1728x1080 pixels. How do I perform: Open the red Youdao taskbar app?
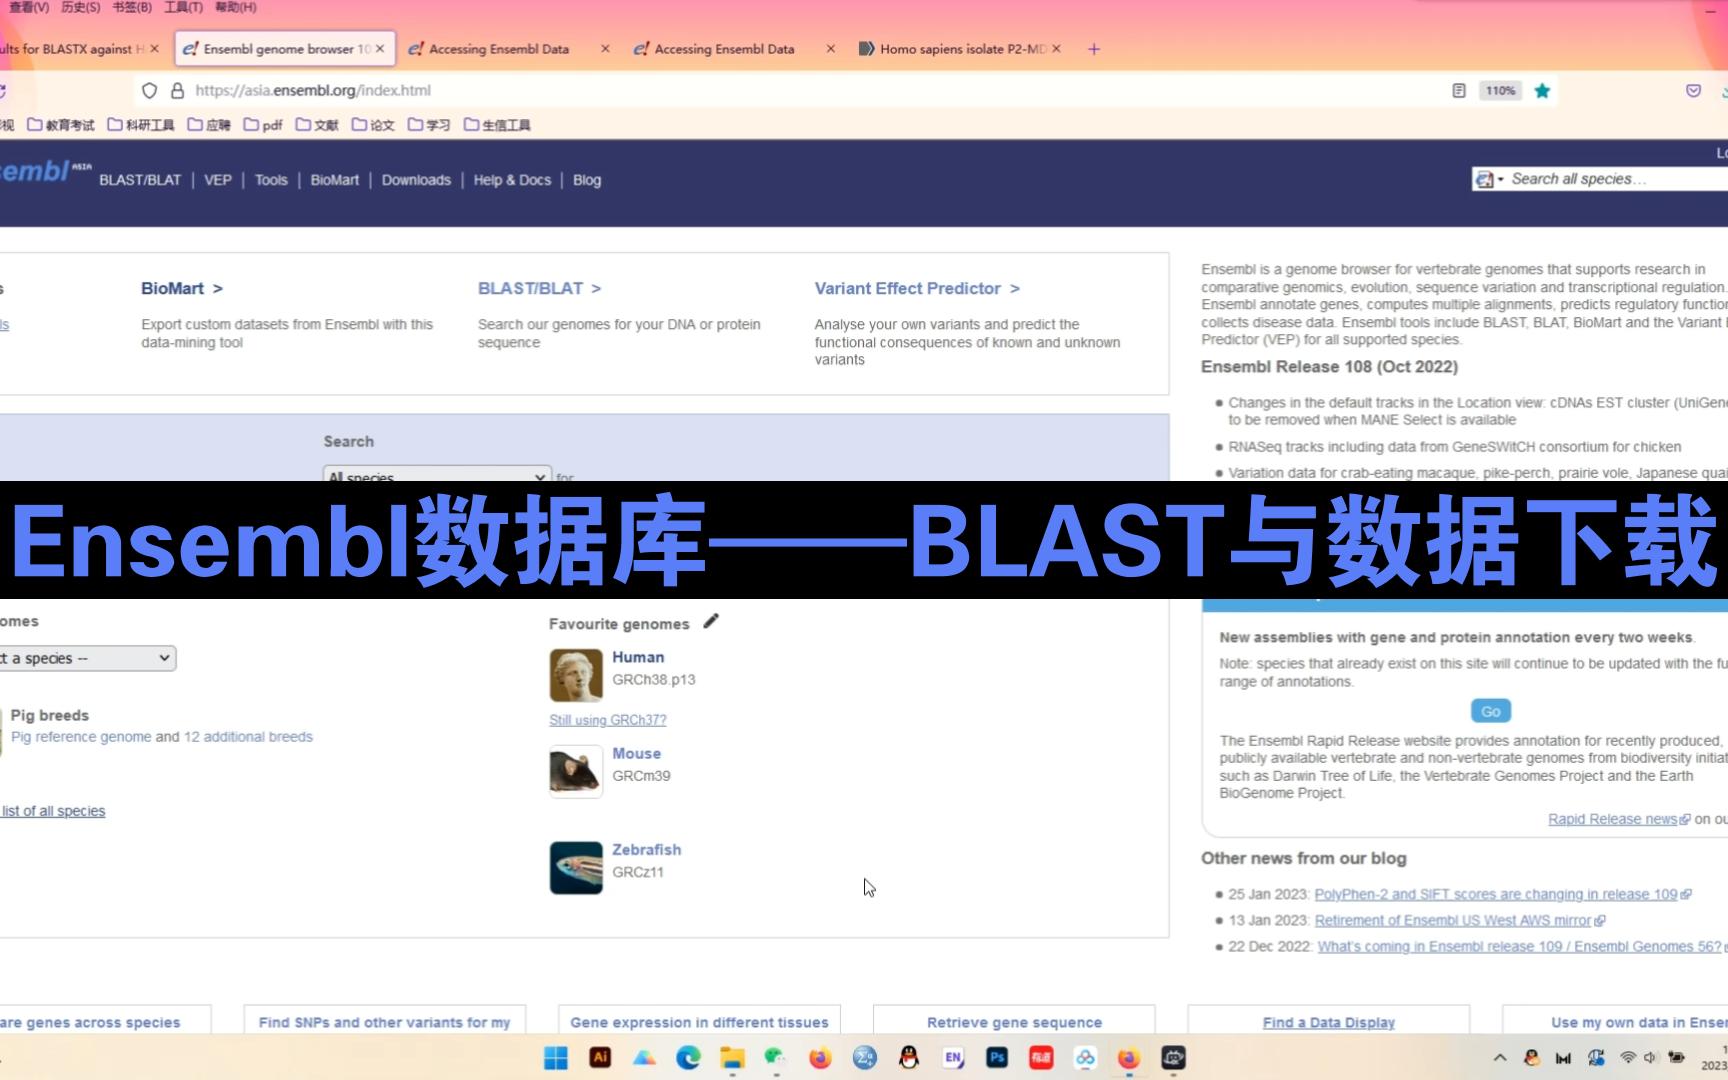(1041, 1057)
